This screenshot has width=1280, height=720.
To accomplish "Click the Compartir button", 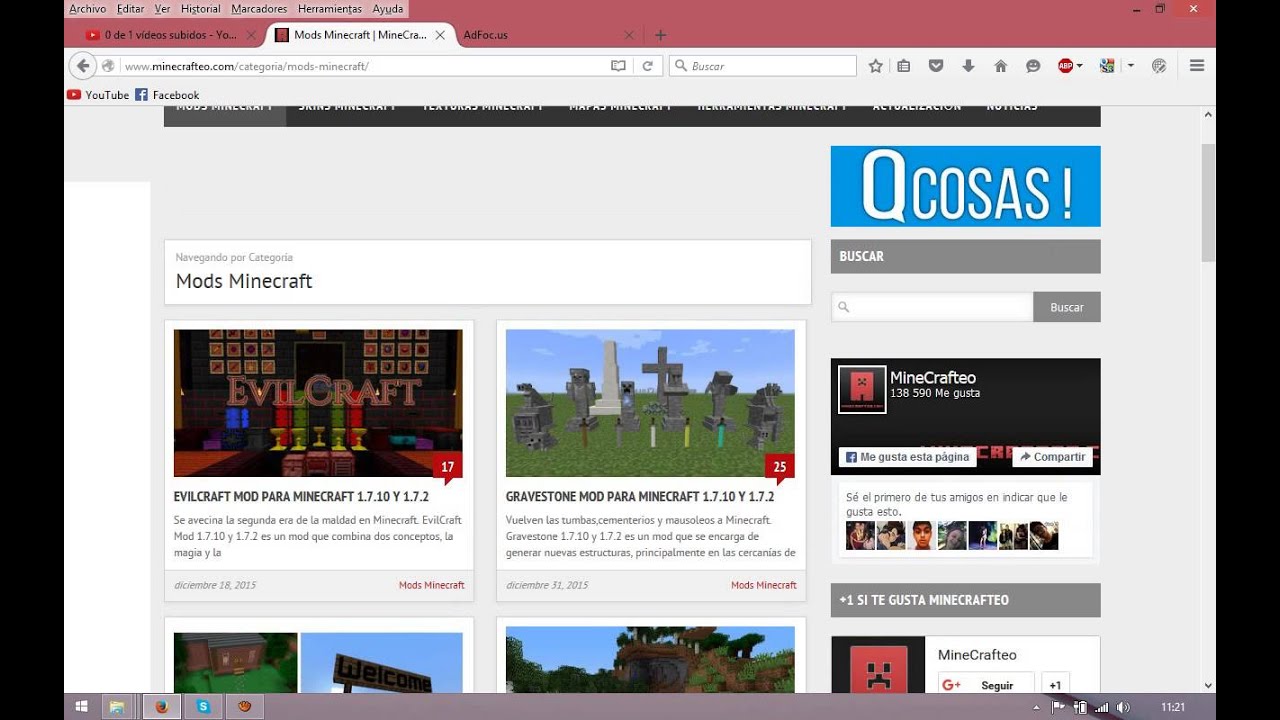I will pos(1052,457).
